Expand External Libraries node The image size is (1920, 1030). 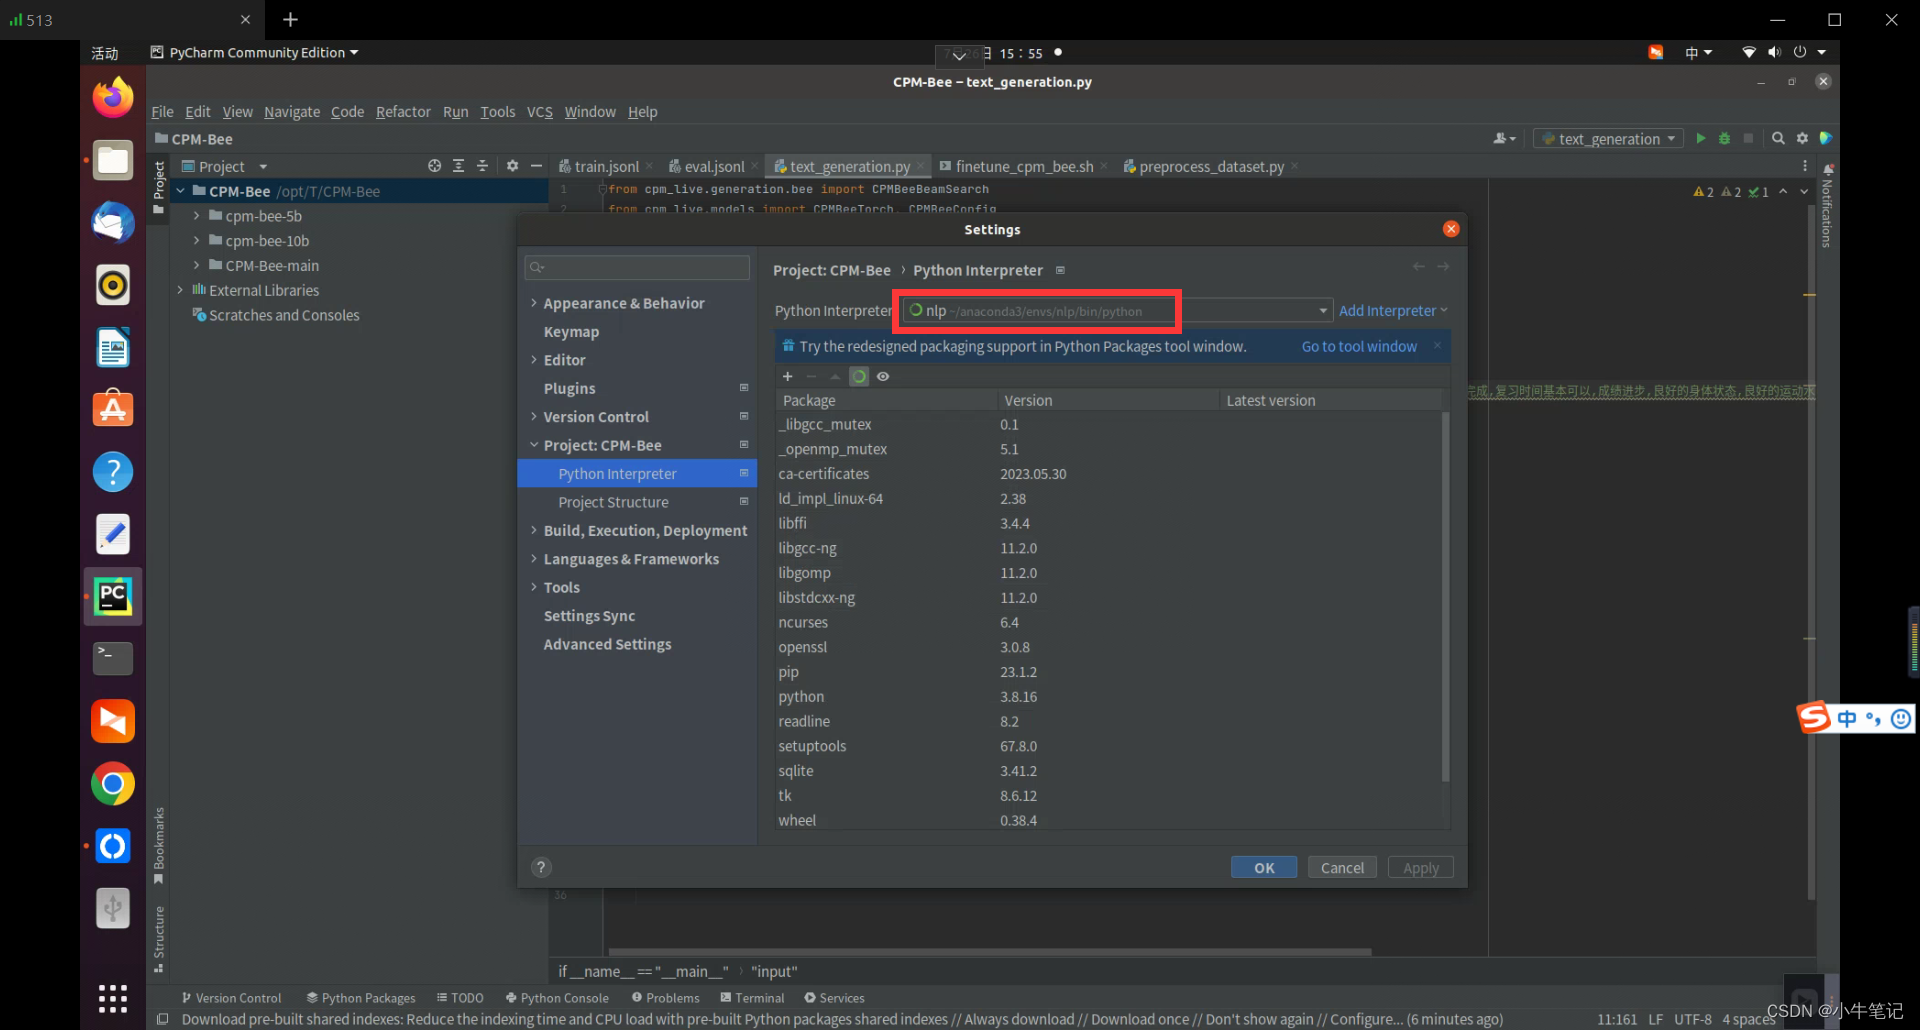180,290
